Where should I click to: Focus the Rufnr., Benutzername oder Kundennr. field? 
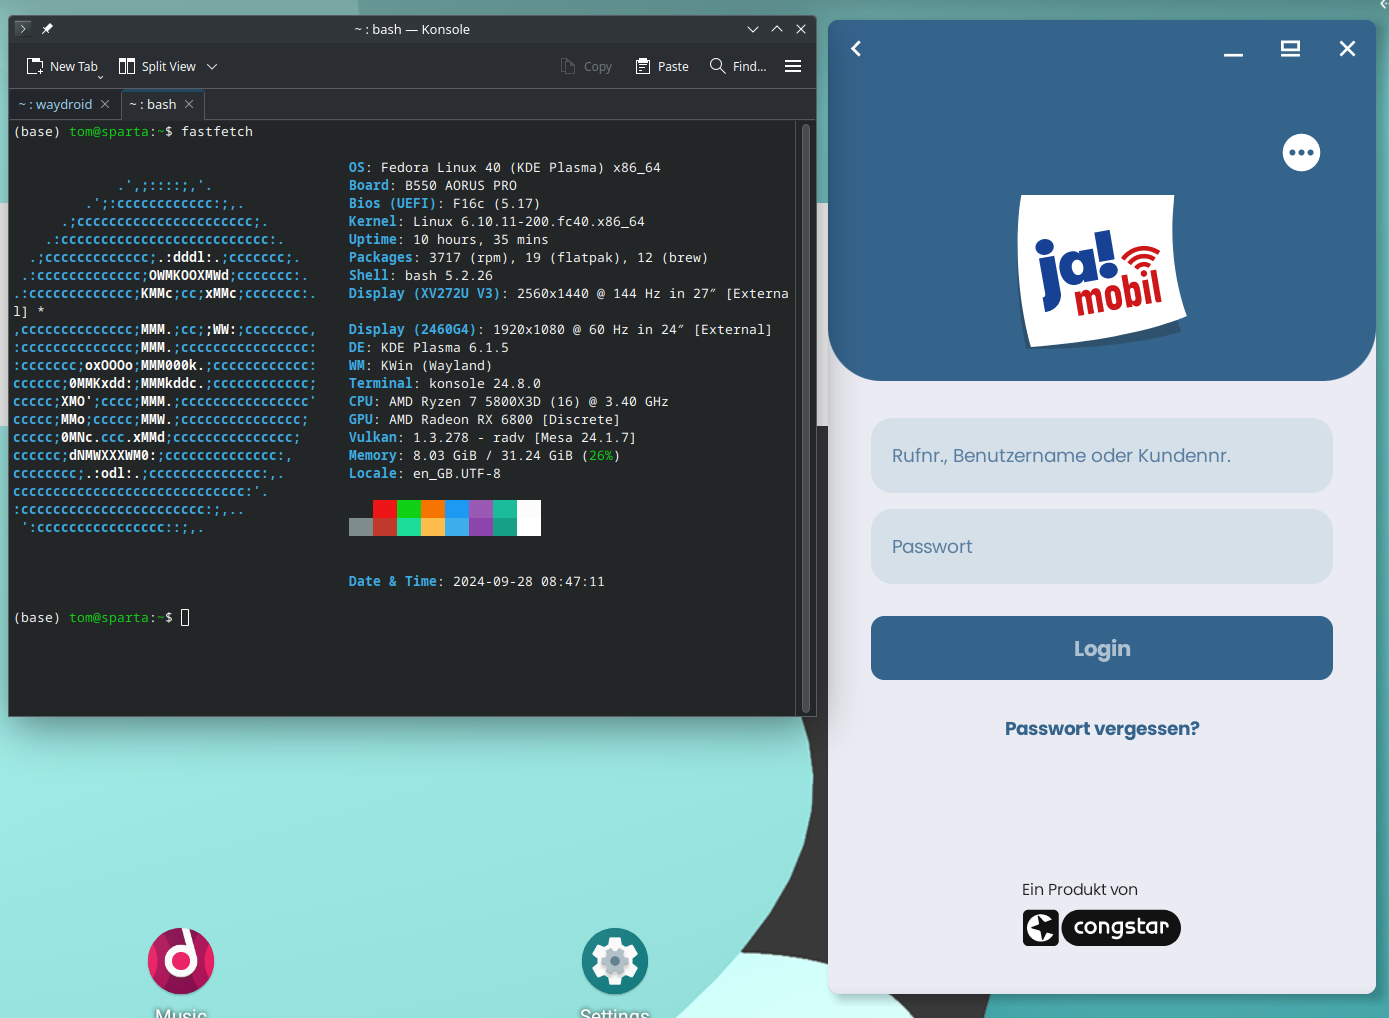(x=1102, y=456)
